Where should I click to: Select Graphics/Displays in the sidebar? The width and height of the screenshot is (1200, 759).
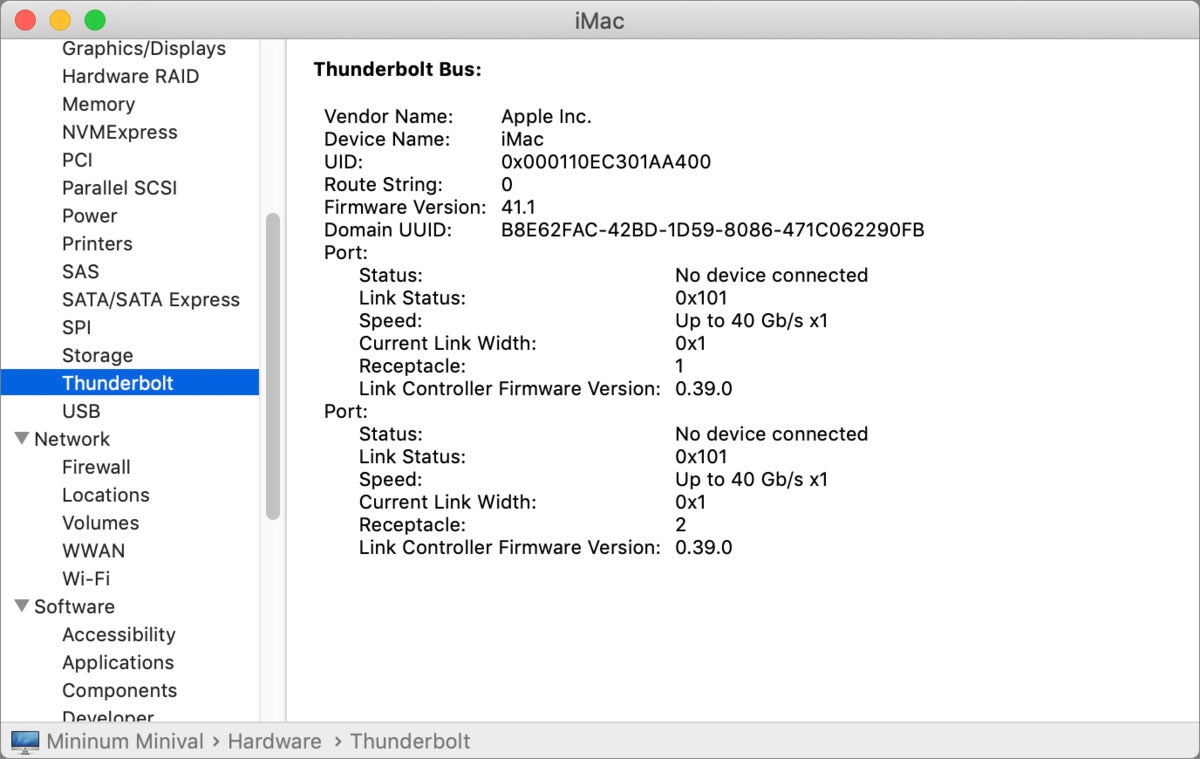pos(144,48)
